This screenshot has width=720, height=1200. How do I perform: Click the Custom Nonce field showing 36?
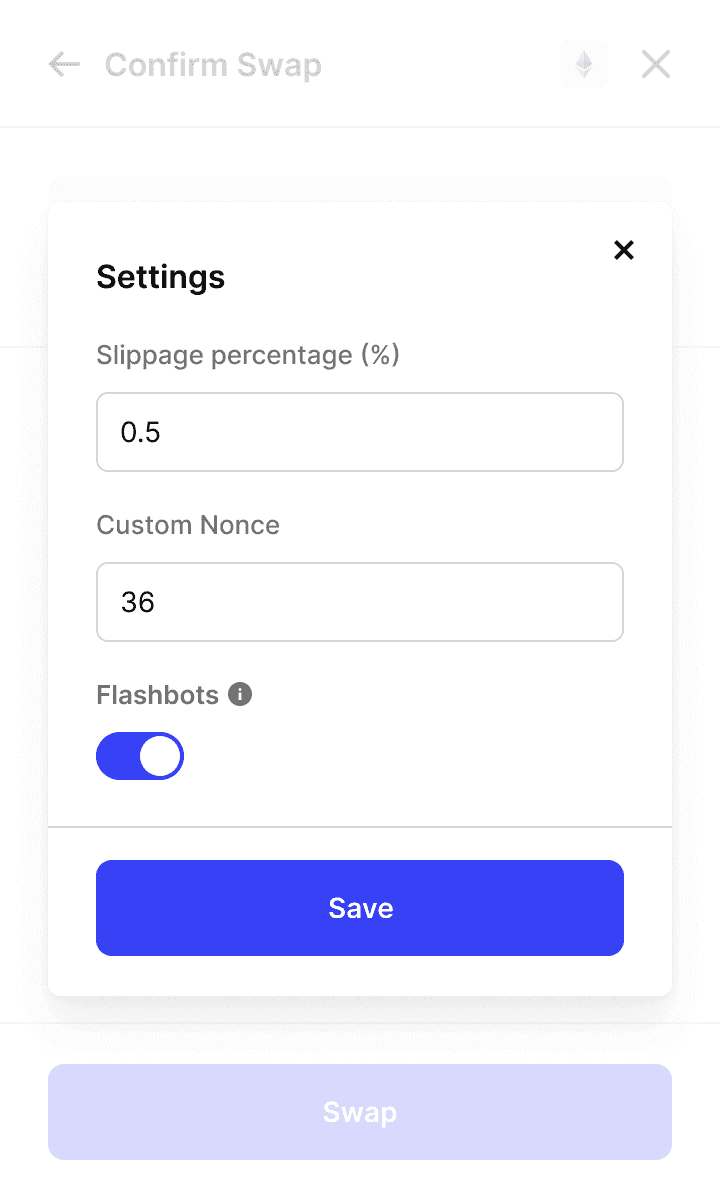pos(360,602)
